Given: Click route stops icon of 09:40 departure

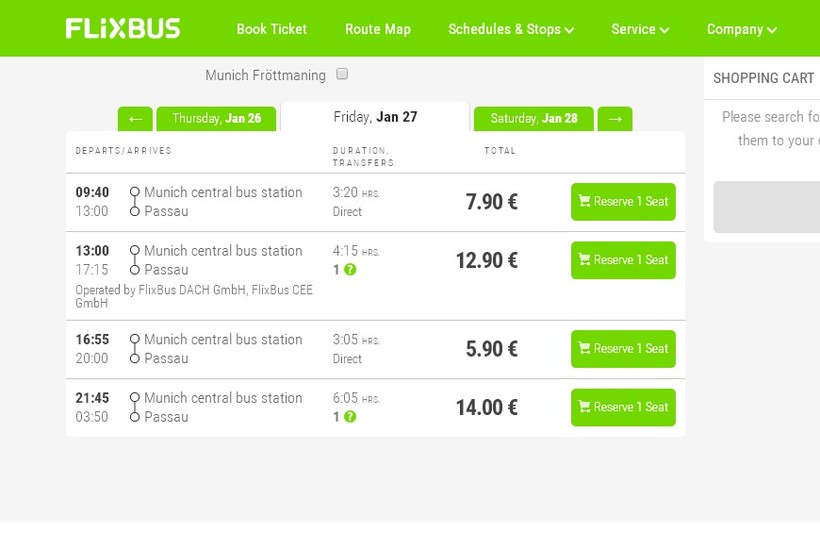Looking at the screenshot, I should pos(135,201).
